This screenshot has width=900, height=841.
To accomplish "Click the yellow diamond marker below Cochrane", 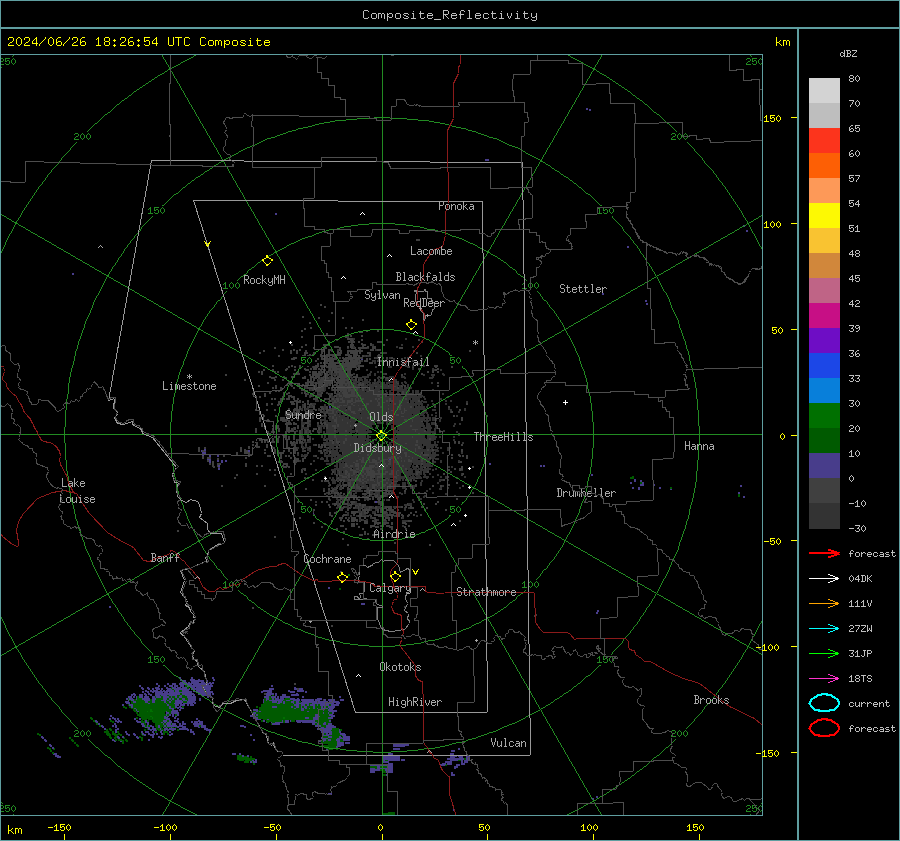I will [343, 577].
